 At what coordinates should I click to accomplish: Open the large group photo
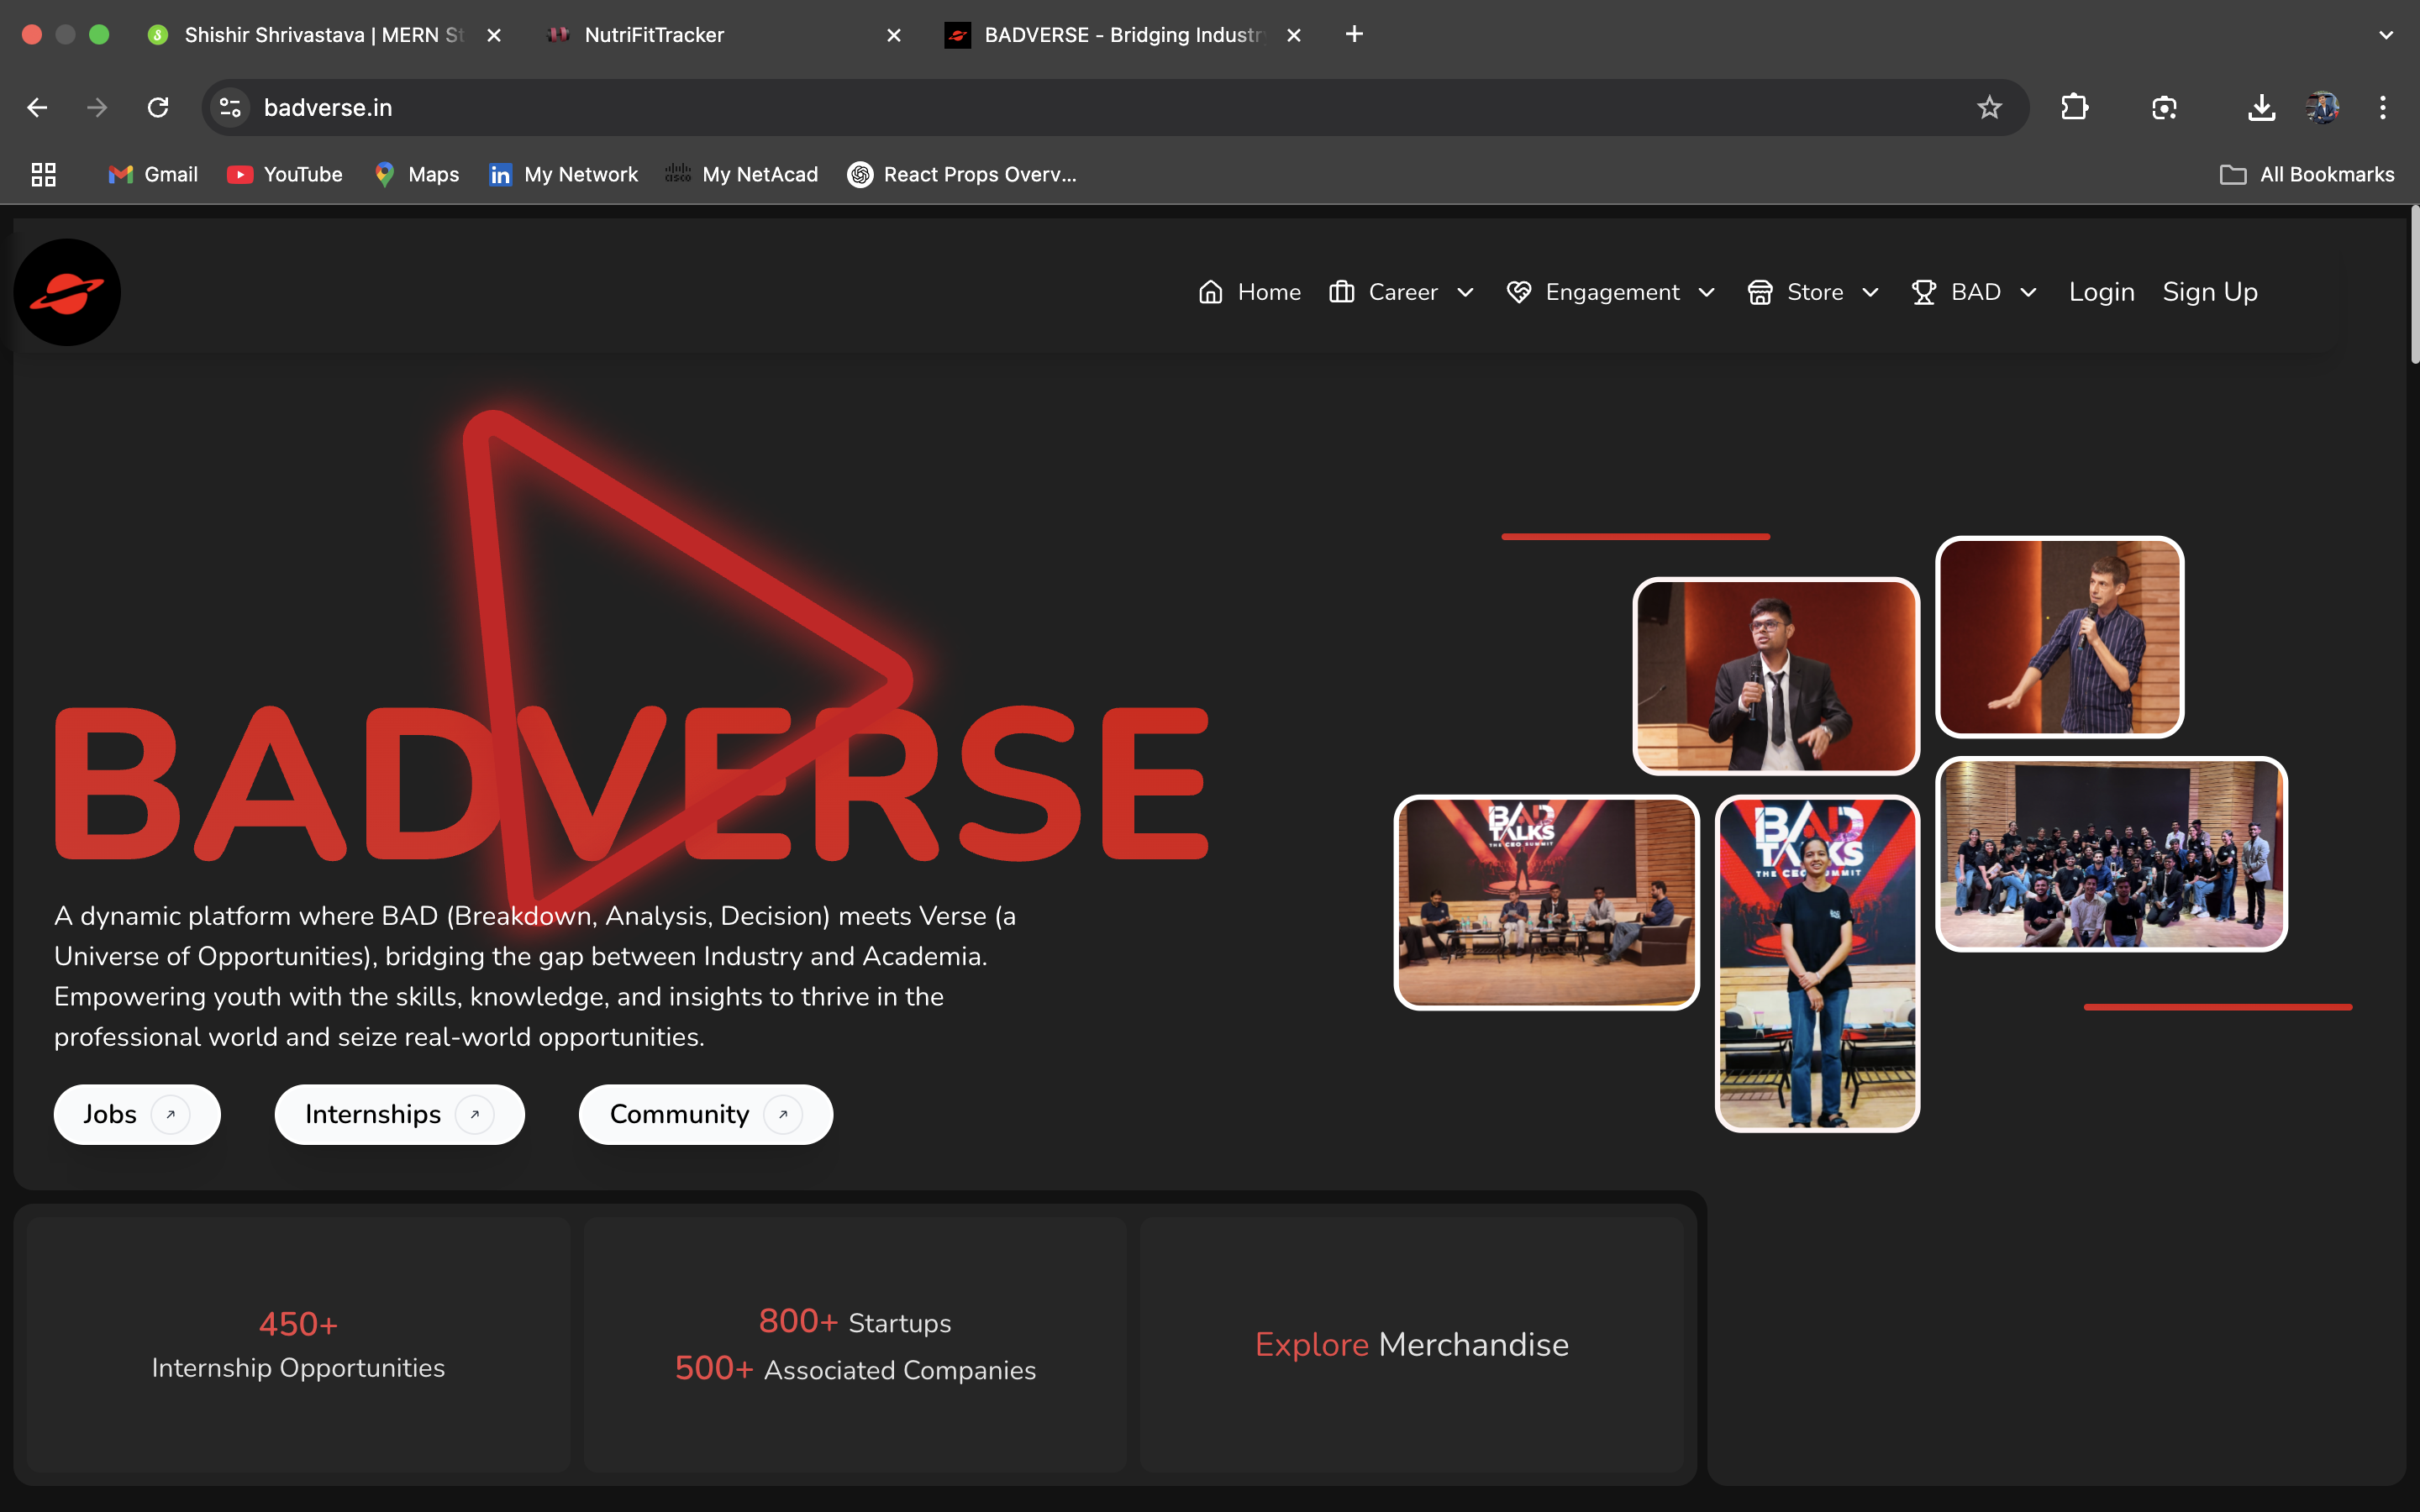(2111, 854)
